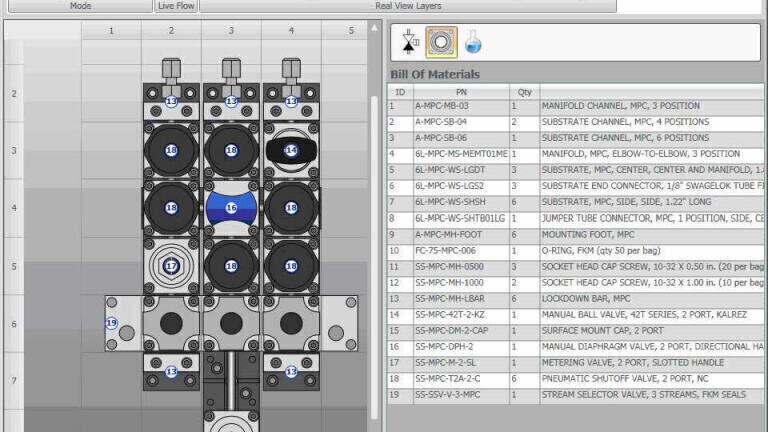Select pneumatic valve 18 at column 2 row 3

171,150
